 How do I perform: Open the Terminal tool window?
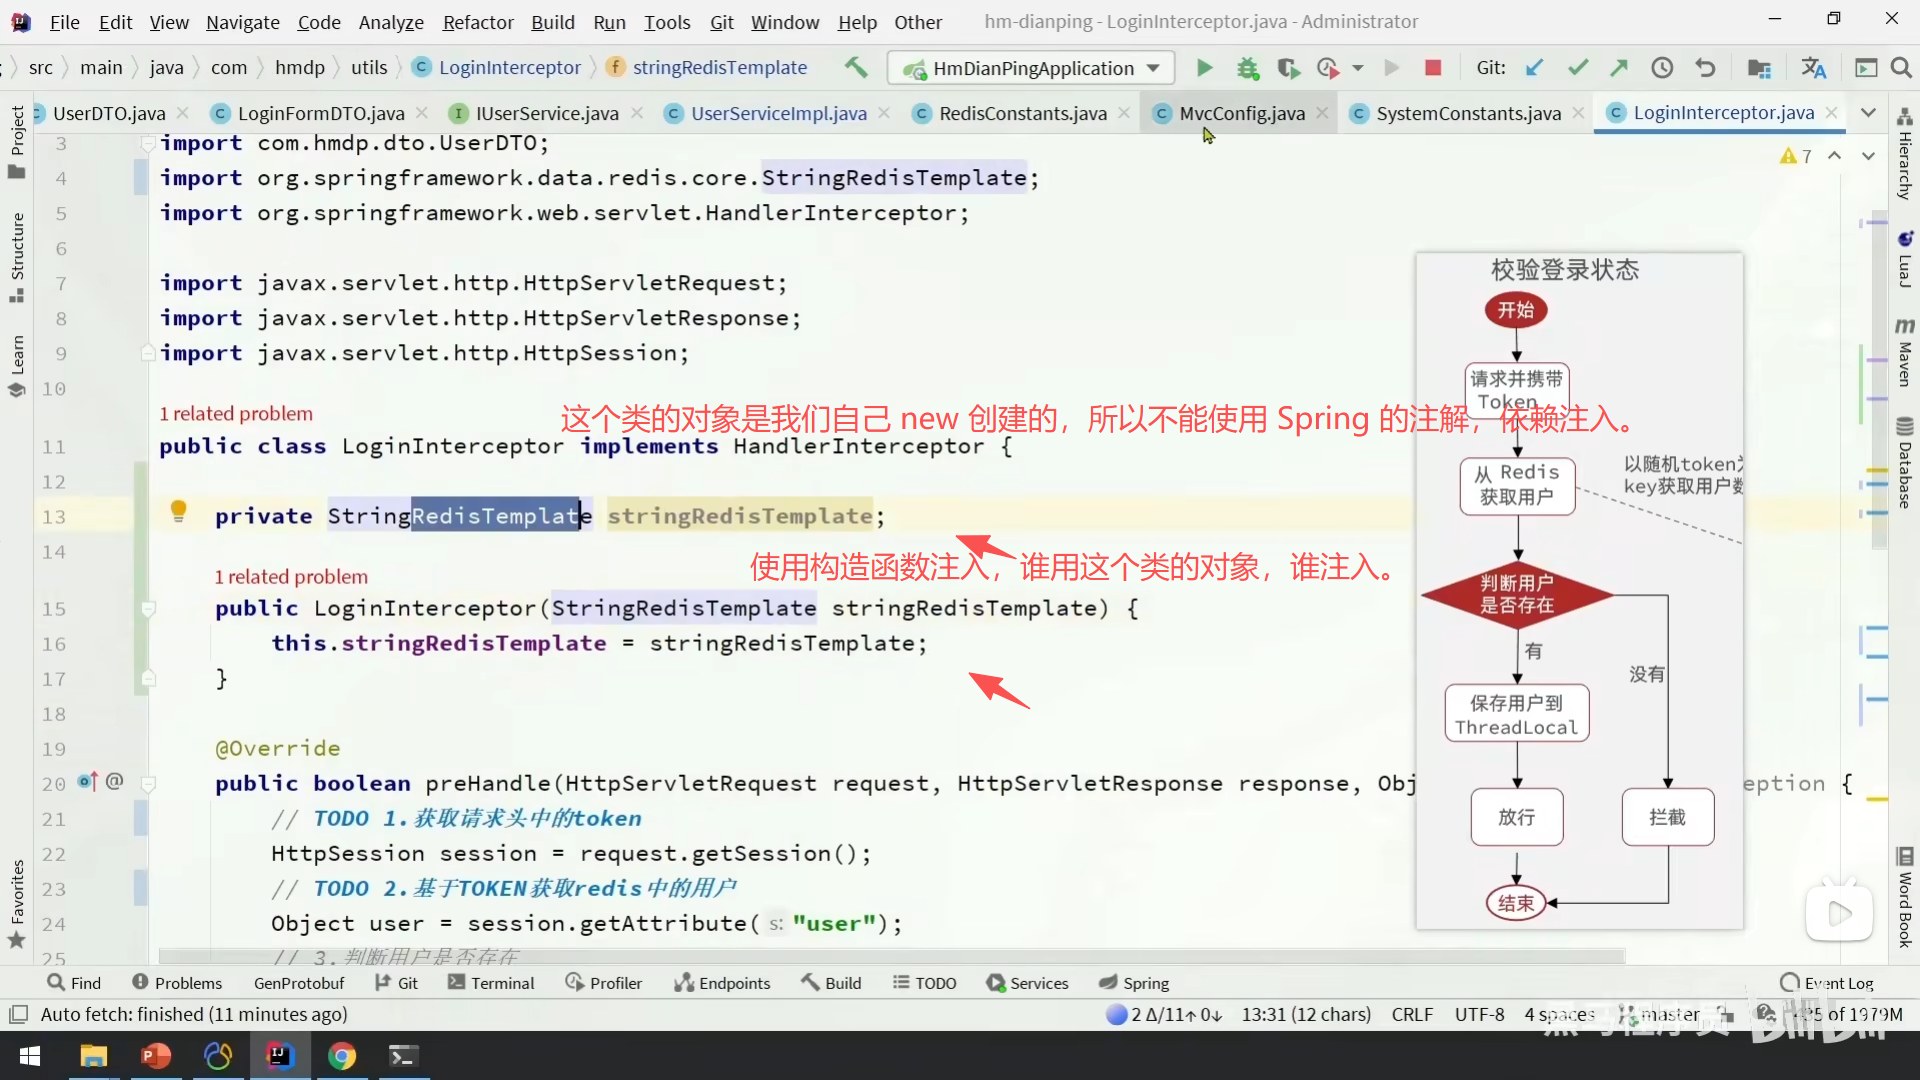tap(491, 983)
